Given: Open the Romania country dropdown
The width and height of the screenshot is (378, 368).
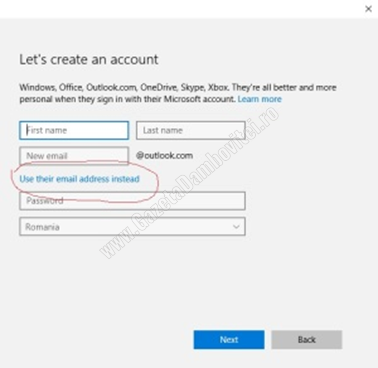Looking at the screenshot, I should pyautogui.click(x=132, y=227).
